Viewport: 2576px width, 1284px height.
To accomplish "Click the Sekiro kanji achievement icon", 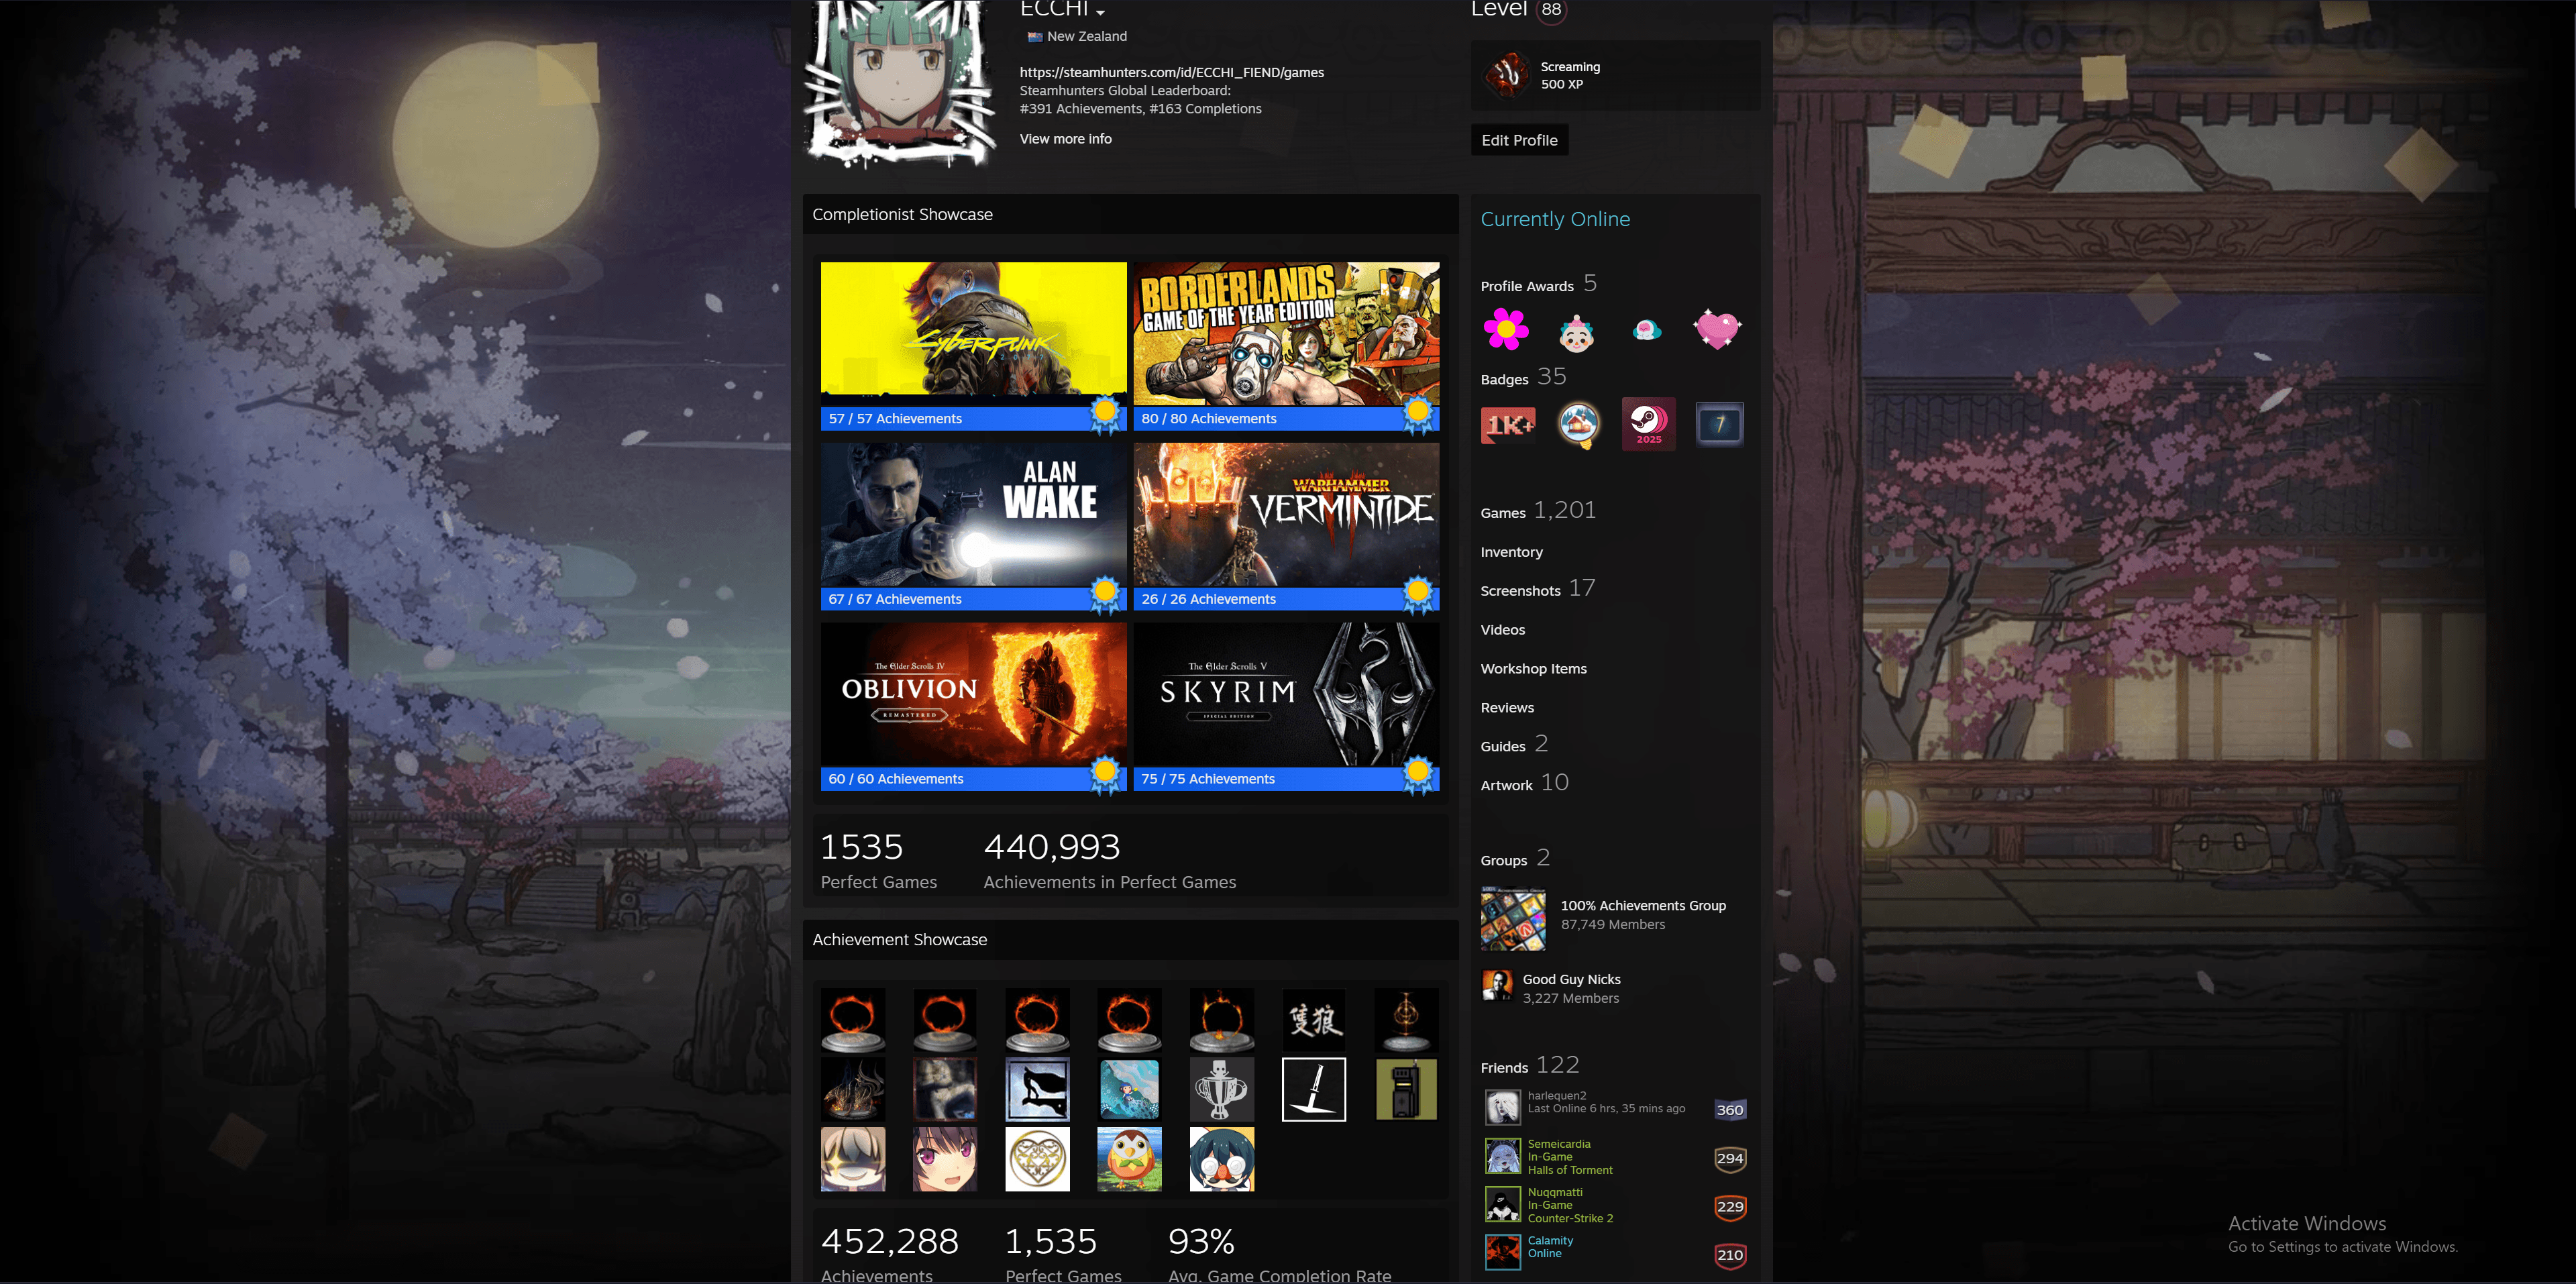I will coord(1313,1020).
